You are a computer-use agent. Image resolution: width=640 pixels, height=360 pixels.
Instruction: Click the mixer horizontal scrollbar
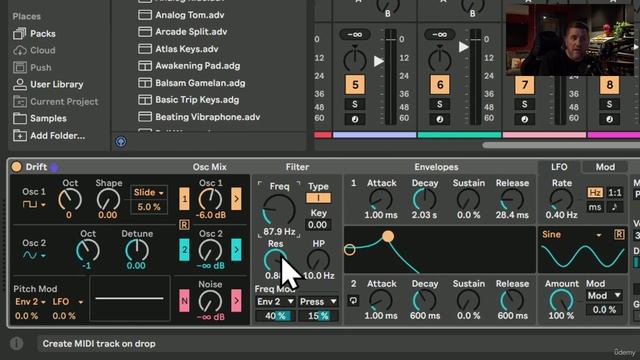[x=561, y=145]
